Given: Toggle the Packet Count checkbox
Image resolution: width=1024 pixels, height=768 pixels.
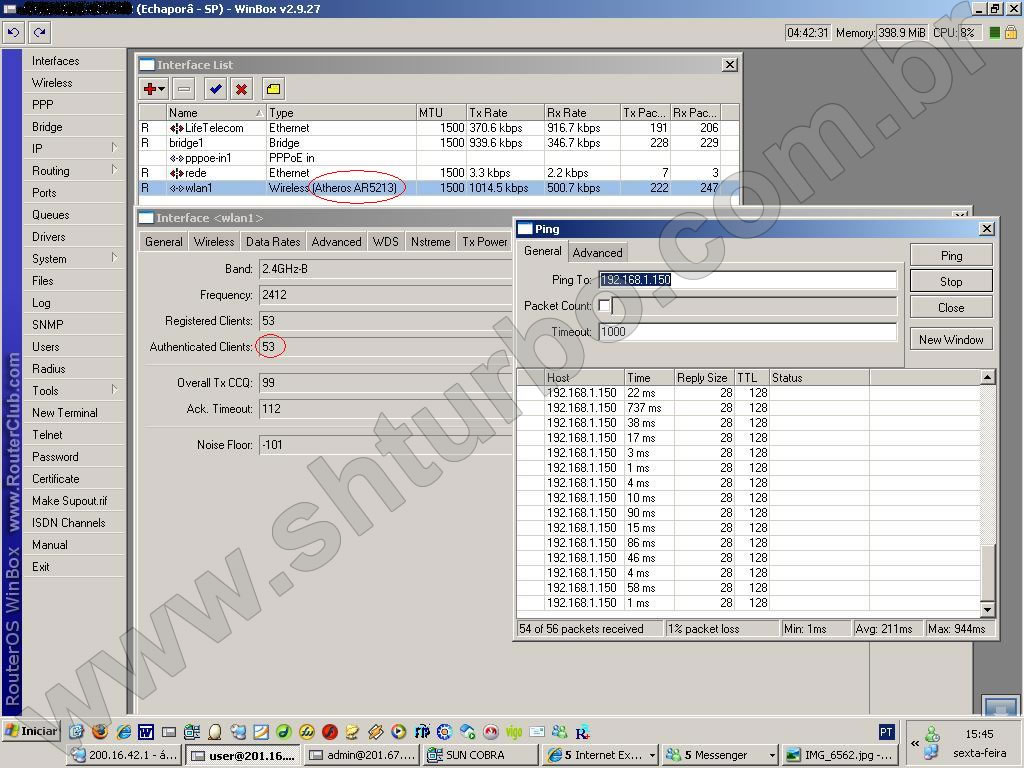Looking at the screenshot, I should (x=604, y=306).
